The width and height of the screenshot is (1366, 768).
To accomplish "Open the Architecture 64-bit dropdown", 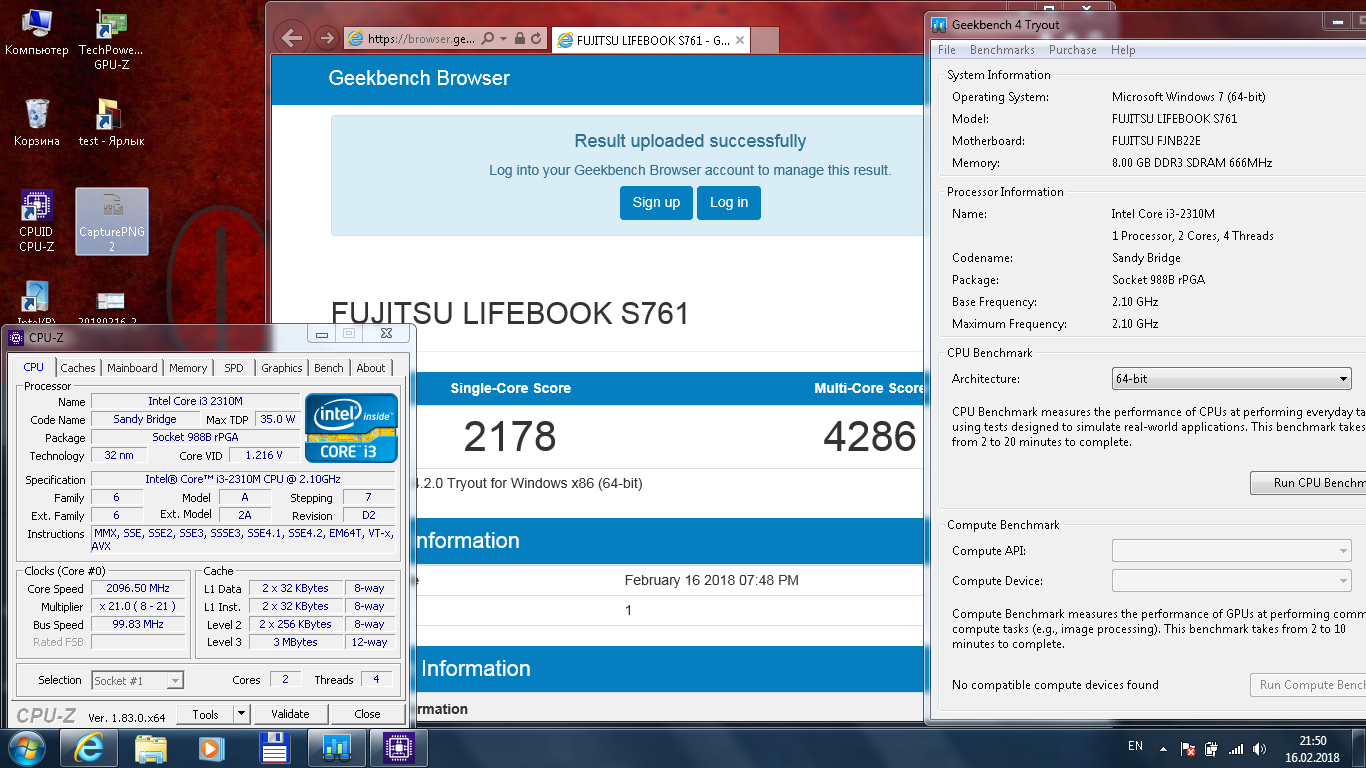I will click(1232, 379).
